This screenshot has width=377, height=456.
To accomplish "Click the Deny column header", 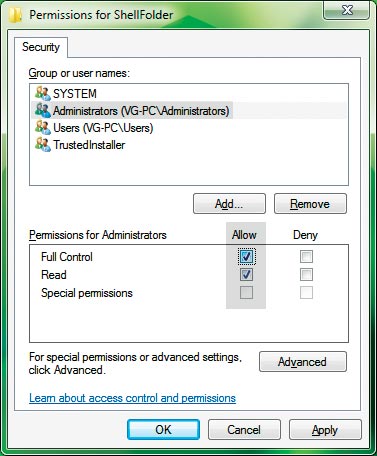I will (x=305, y=235).
